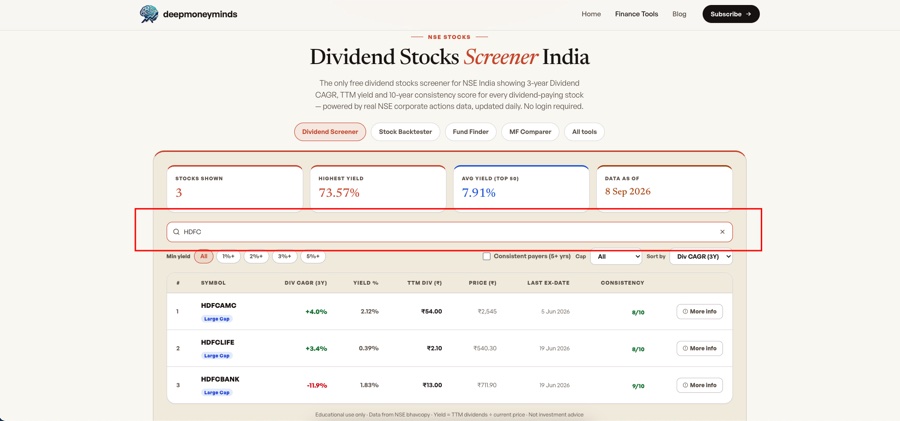Select the 2%+ min yield filter
This screenshot has width=900, height=421.
point(257,256)
